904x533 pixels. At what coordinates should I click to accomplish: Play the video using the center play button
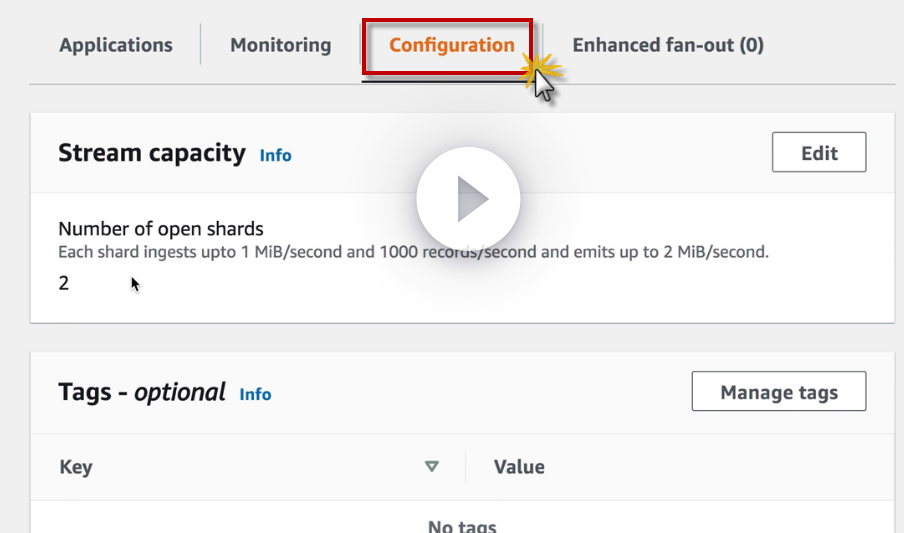[x=468, y=199]
